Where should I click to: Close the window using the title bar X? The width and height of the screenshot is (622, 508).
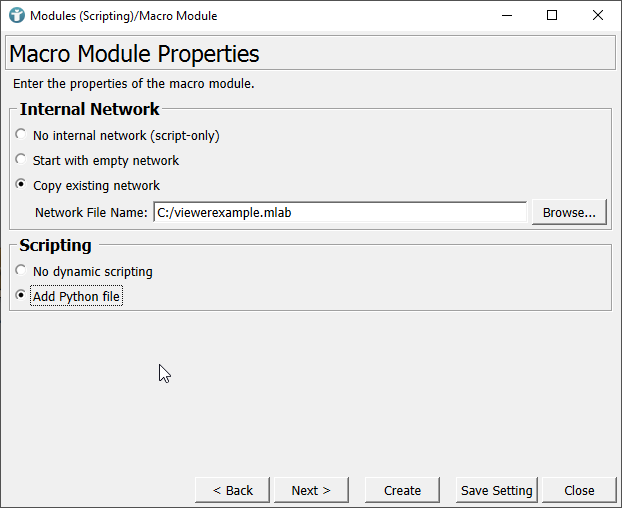coord(598,15)
